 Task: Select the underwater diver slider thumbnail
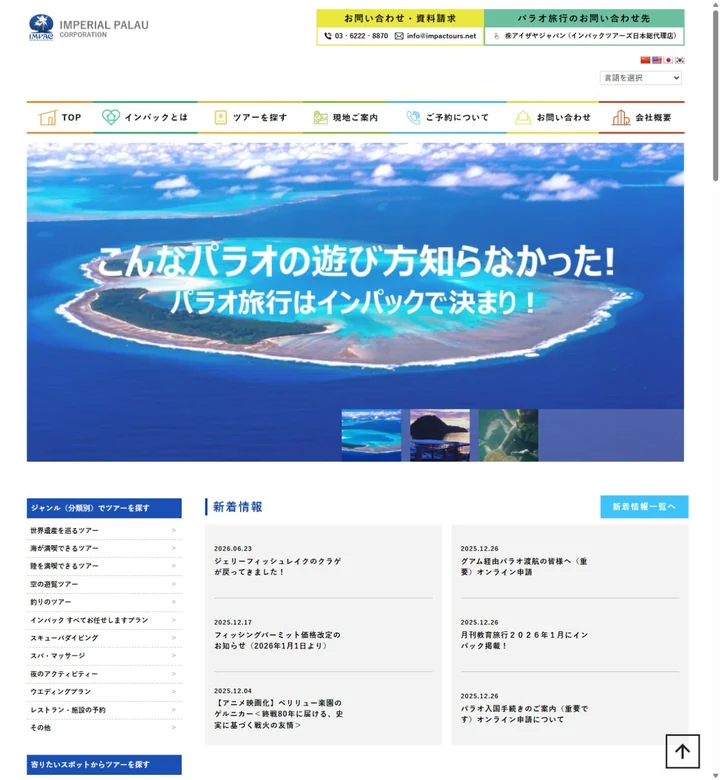[508, 435]
